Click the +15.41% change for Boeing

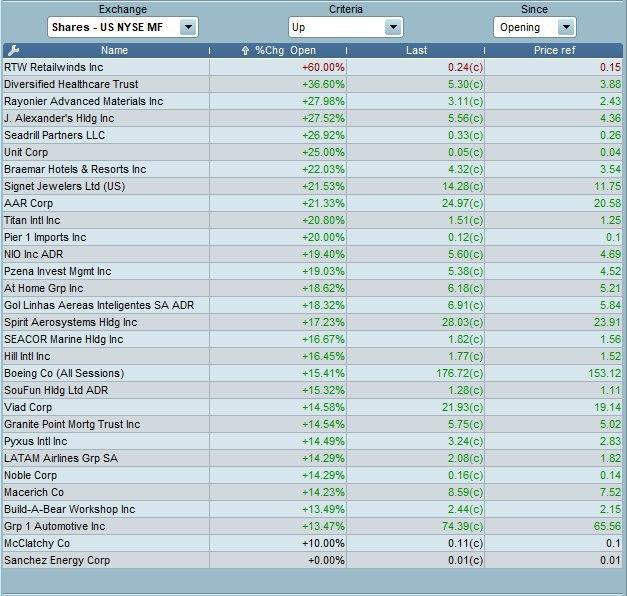[323, 373]
